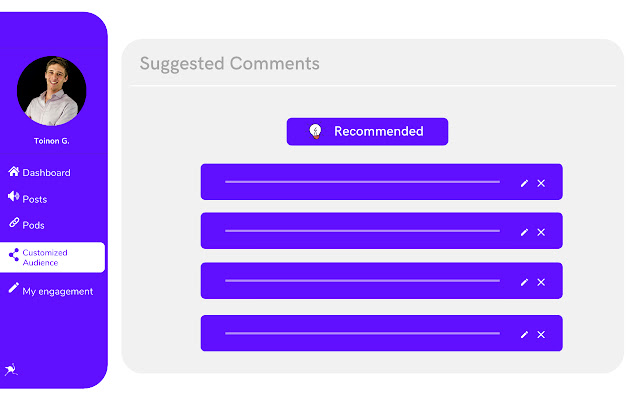640x400 pixels.
Task: Close the third suggested comment
Action: (541, 282)
